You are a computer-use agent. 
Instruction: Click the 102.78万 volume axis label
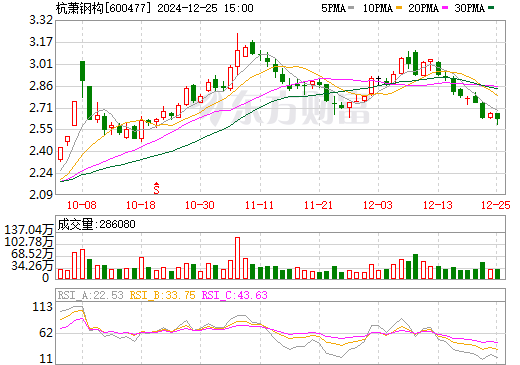click(28, 242)
